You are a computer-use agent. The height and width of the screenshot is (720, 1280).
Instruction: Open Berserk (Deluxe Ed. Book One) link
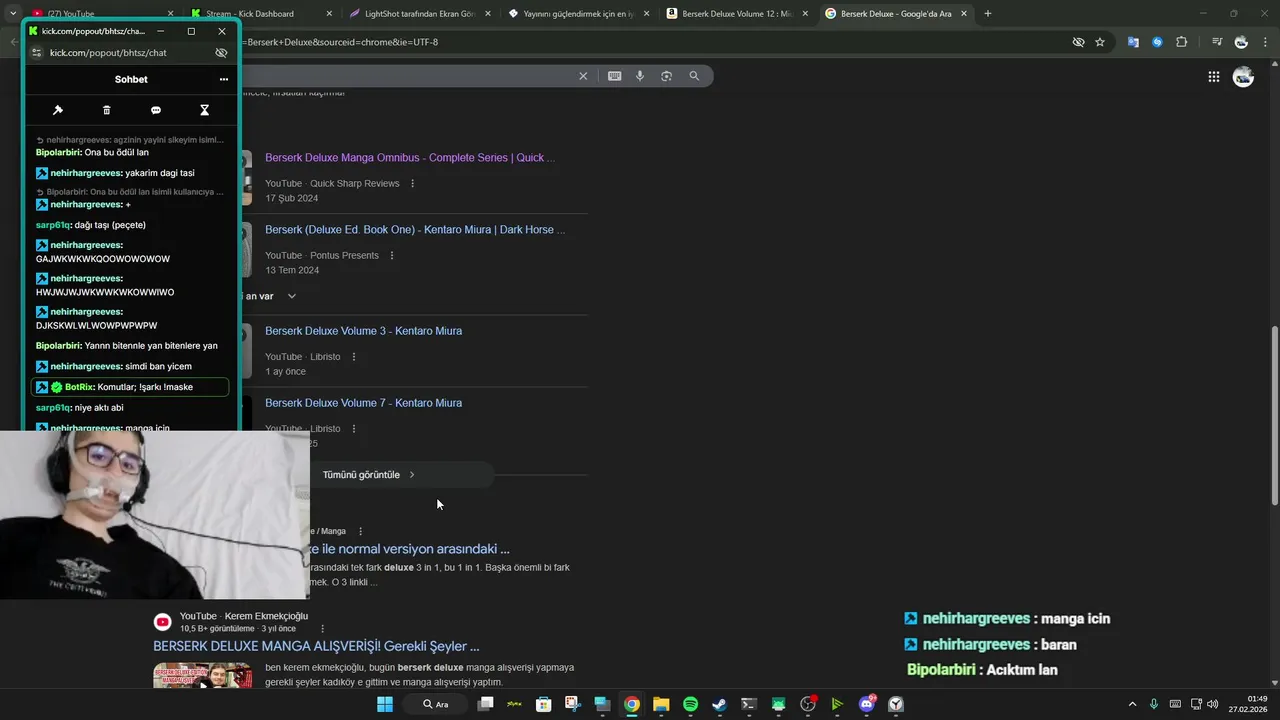tap(415, 229)
